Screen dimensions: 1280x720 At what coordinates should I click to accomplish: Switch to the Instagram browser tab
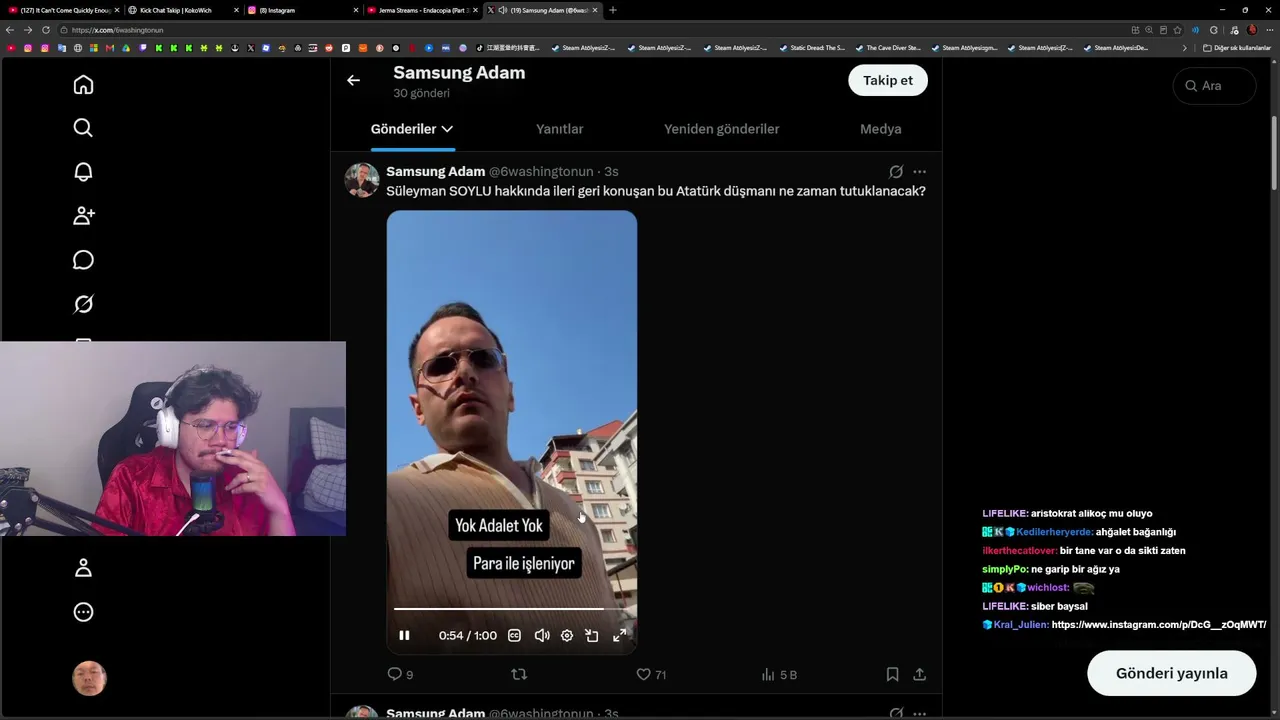[302, 10]
